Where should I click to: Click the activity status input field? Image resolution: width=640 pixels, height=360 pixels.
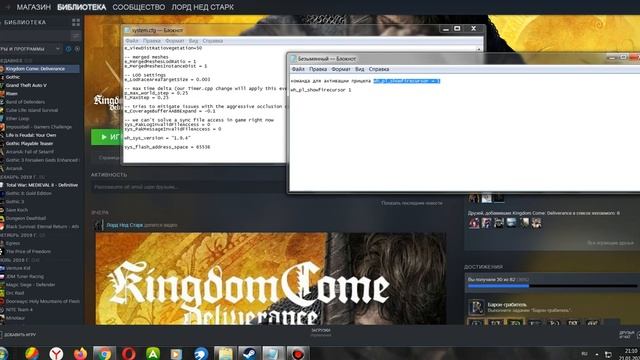(190, 187)
